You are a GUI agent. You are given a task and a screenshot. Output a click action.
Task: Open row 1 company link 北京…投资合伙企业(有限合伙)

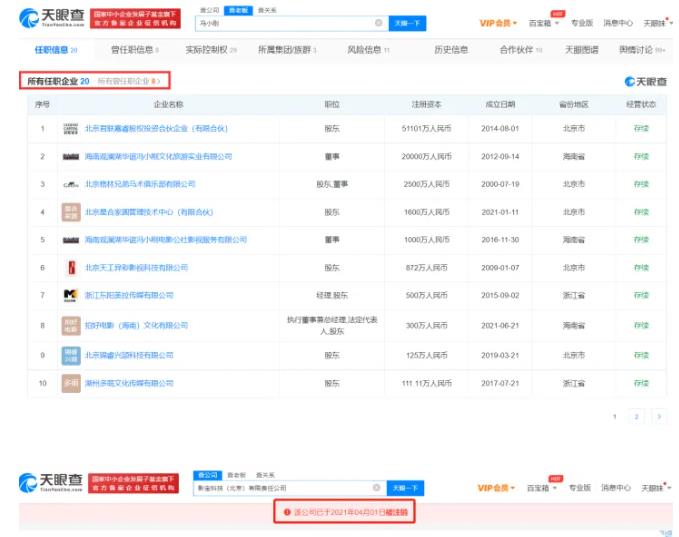pos(156,129)
